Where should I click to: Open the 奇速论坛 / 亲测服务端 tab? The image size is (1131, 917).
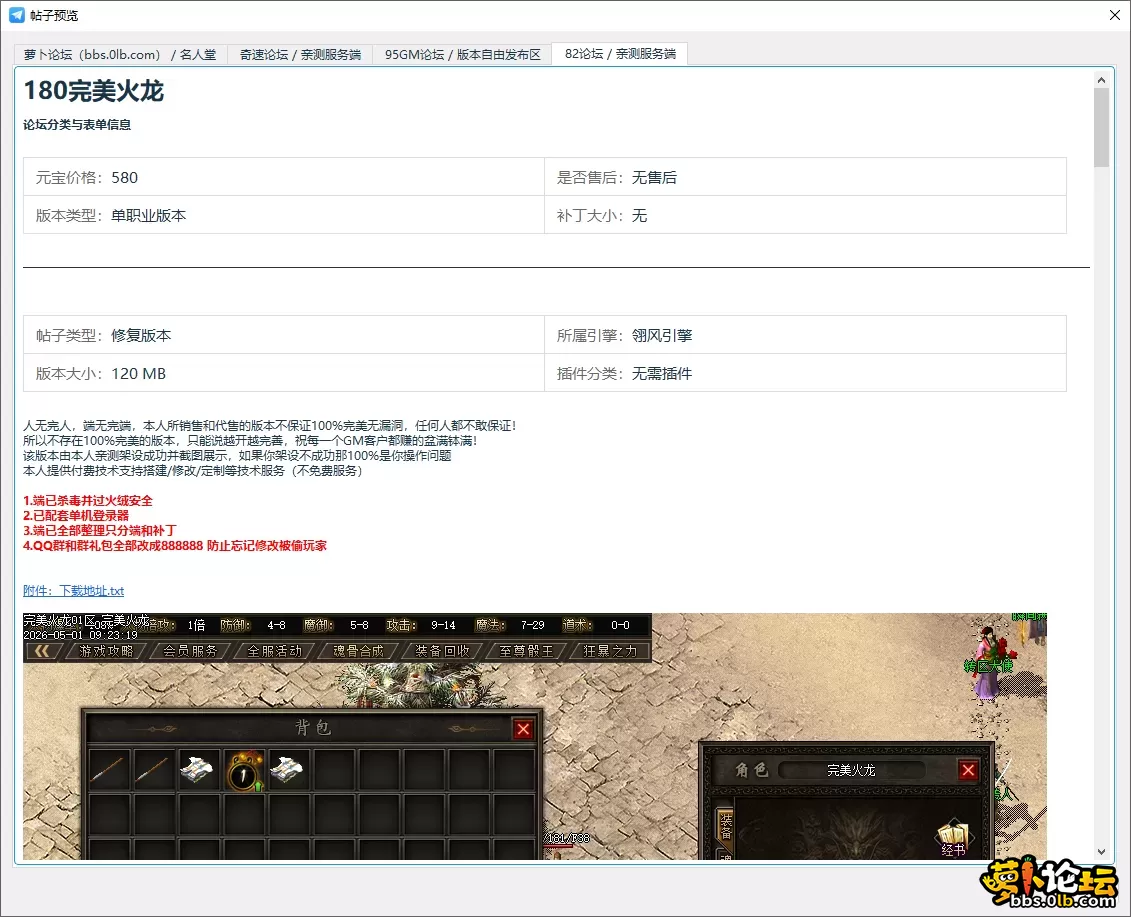(300, 54)
